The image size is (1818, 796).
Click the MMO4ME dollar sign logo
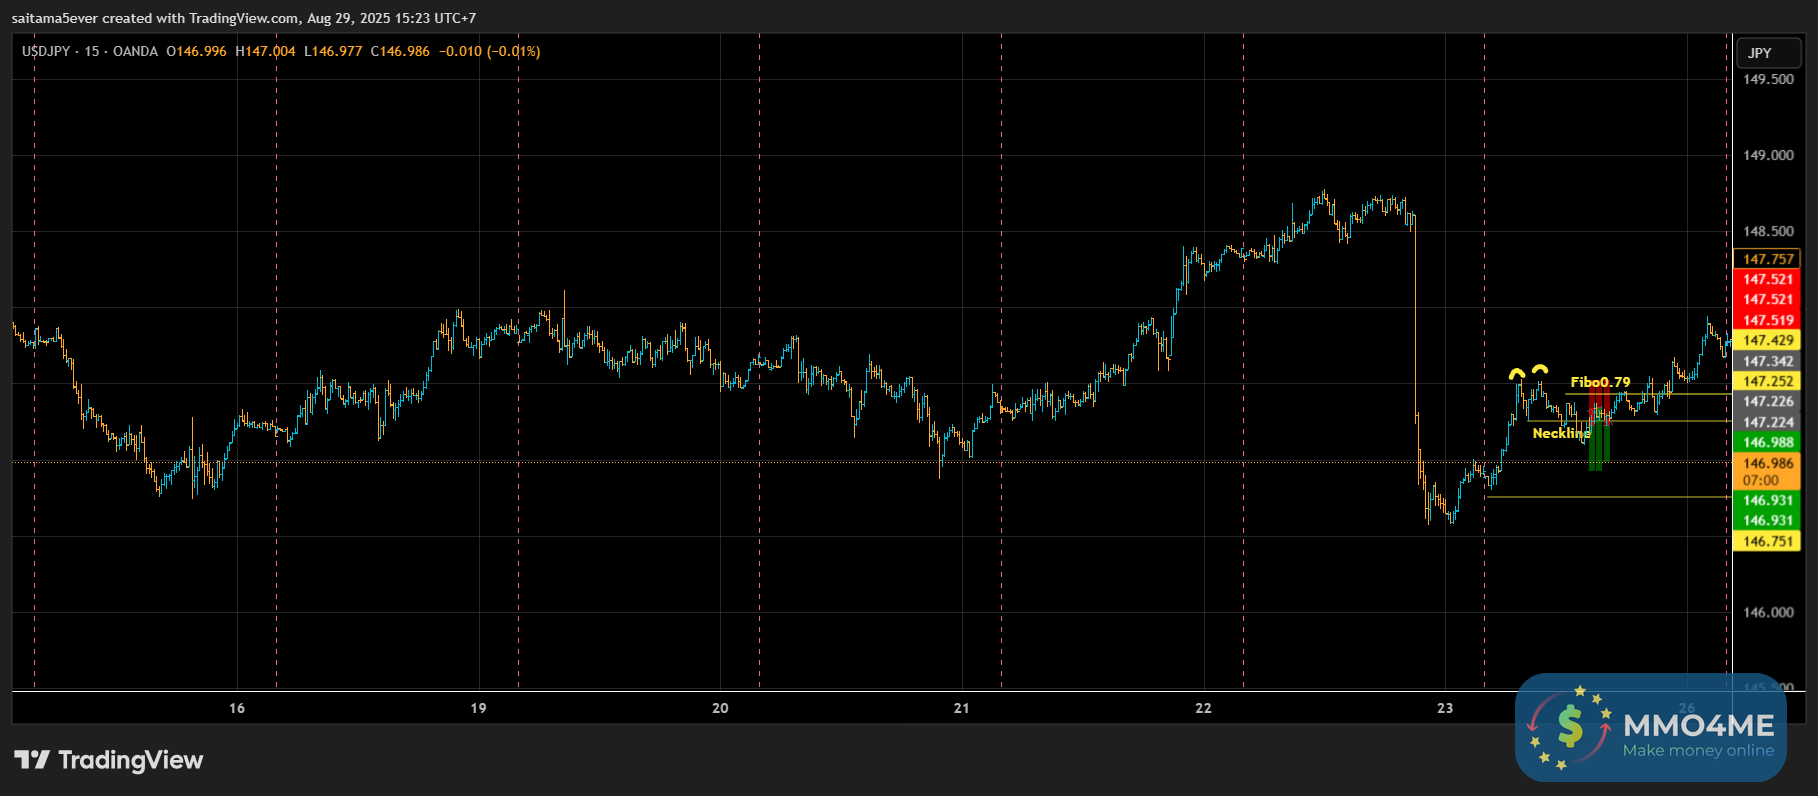pos(1570,726)
